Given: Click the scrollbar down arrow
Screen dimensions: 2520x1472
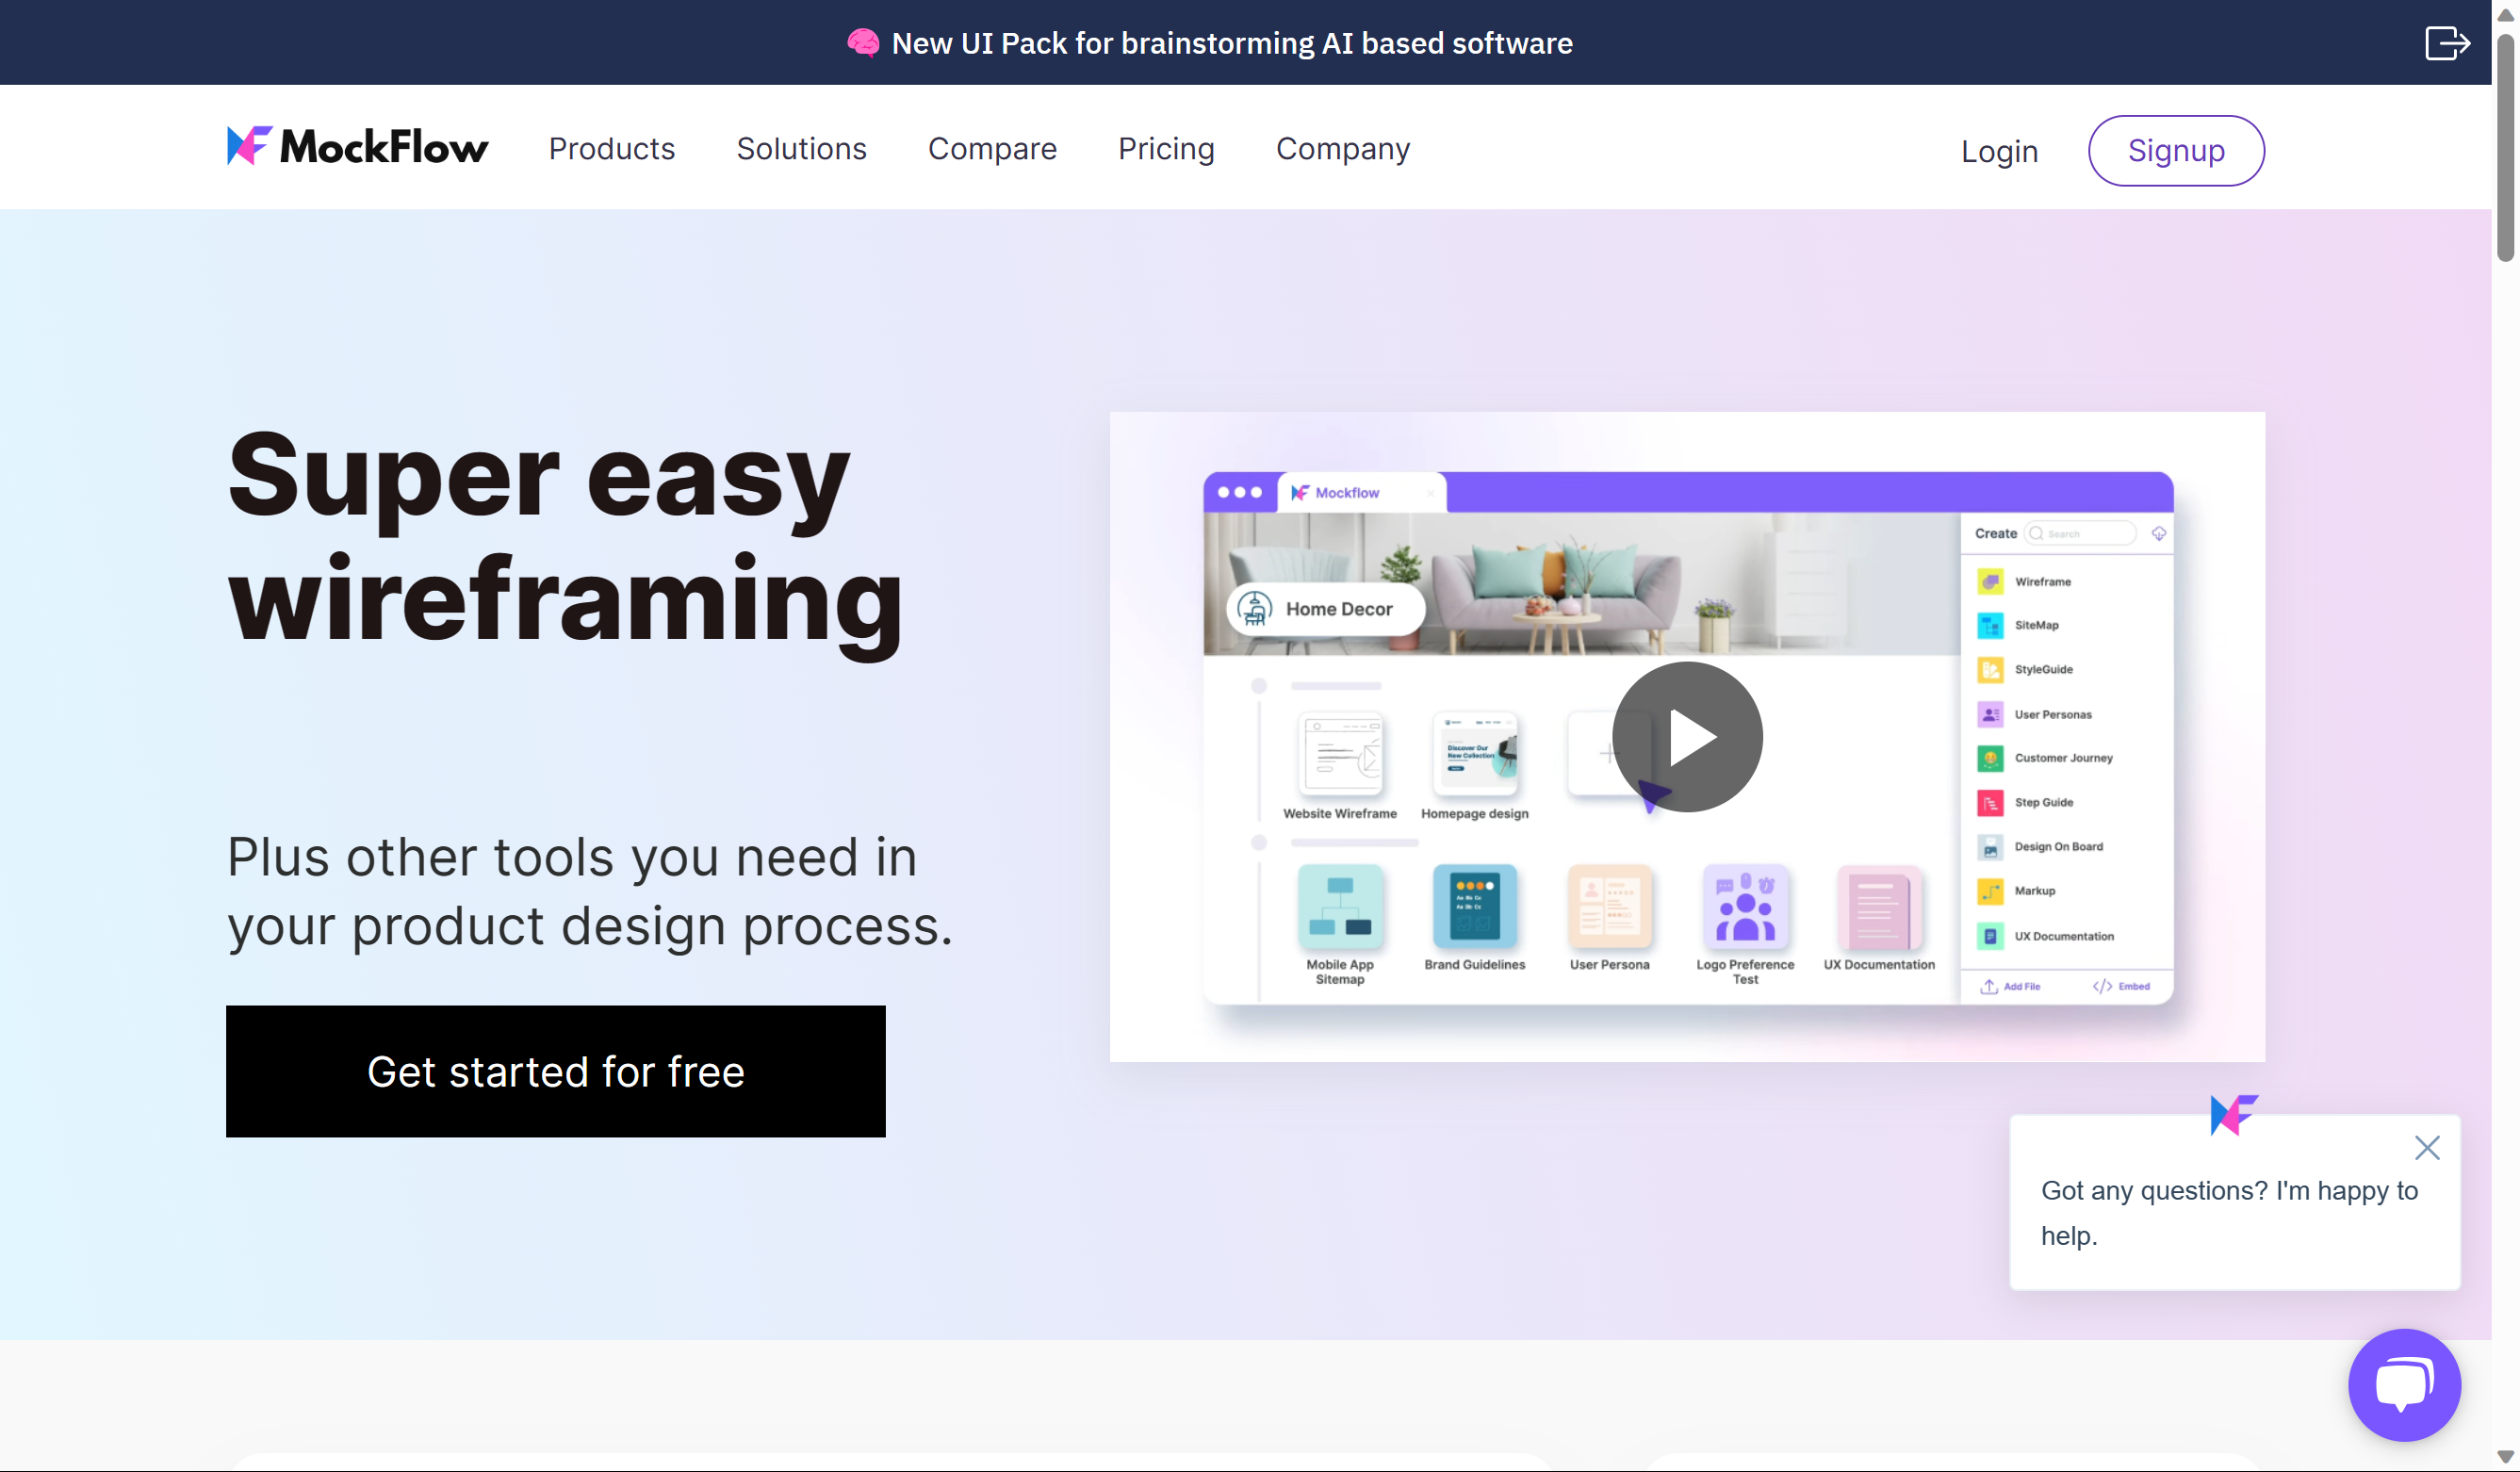Looking at the screenshot, I should pyautogui.click(x=2505, y=1457).
